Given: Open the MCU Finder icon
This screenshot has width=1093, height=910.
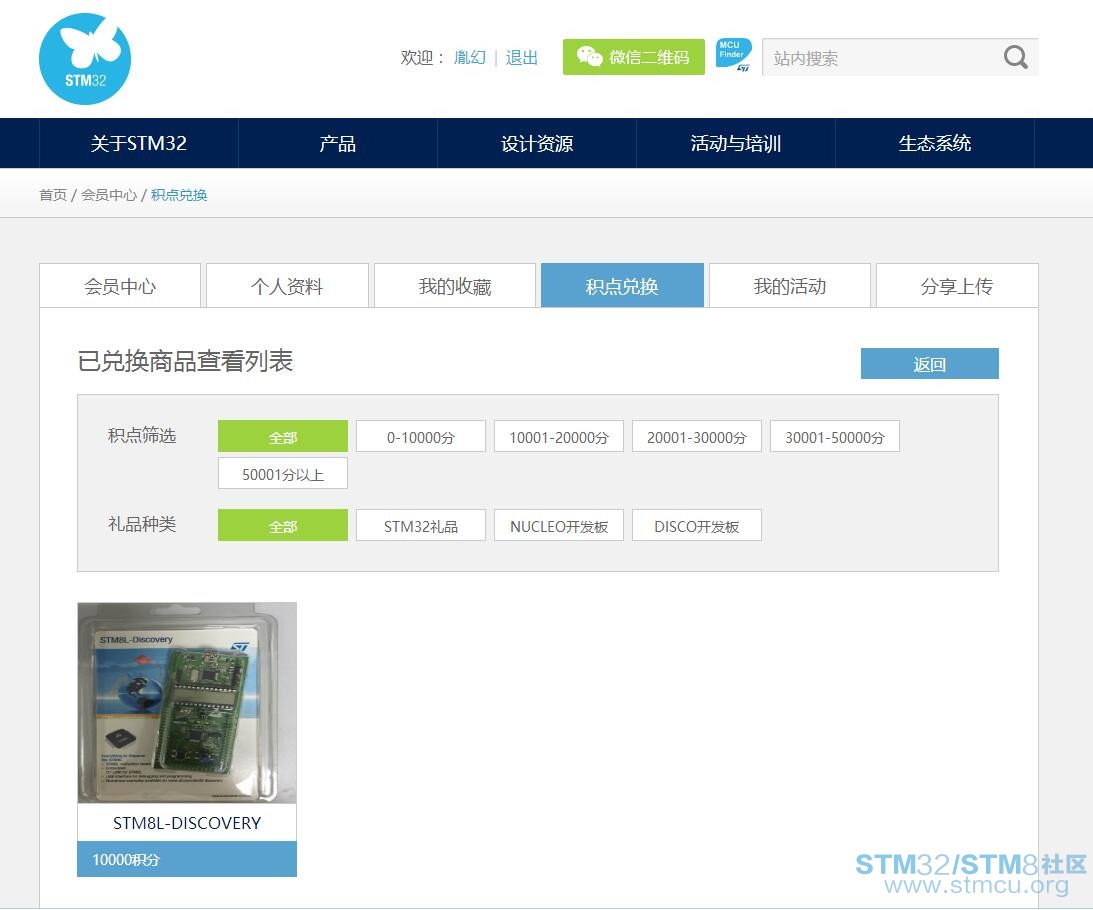Looking at the screenshot, I should [733, 55].
